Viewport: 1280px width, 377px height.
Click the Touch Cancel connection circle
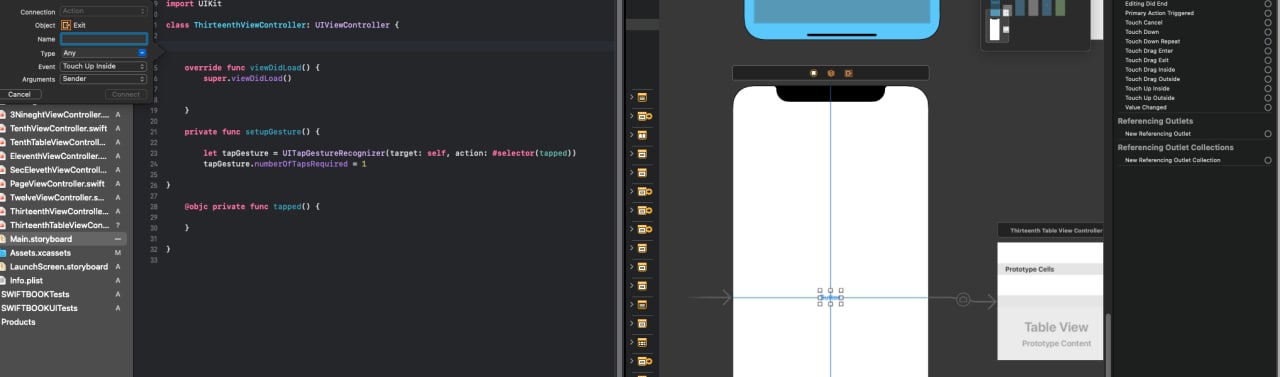(x=1268, y=22)
